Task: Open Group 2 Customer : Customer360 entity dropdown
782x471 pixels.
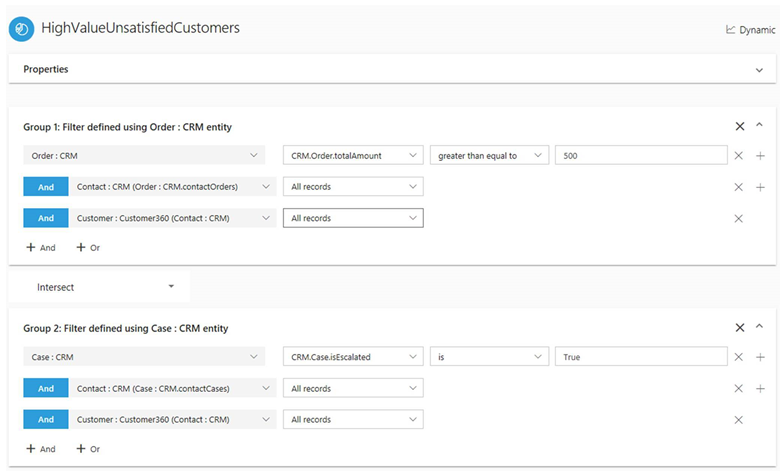Action: click(173, 419)
